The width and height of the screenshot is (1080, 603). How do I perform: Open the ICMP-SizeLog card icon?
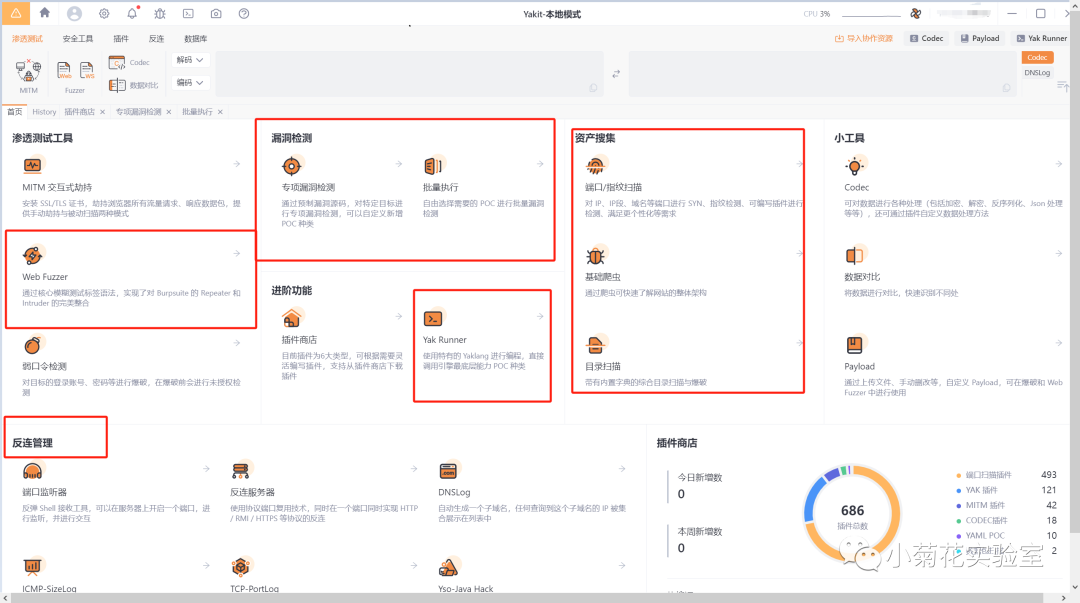tap(32, 566)
